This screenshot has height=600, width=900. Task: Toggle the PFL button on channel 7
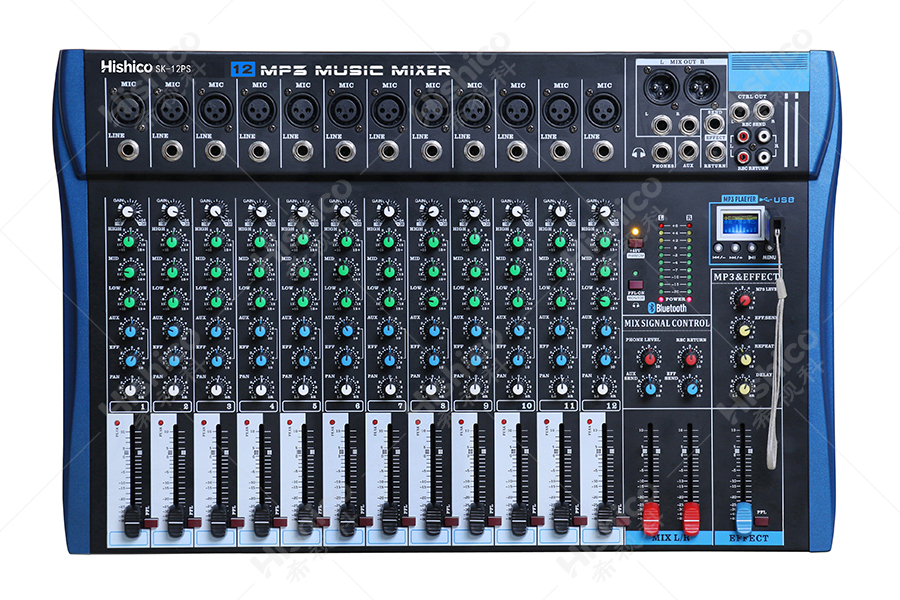click(408, 522)
